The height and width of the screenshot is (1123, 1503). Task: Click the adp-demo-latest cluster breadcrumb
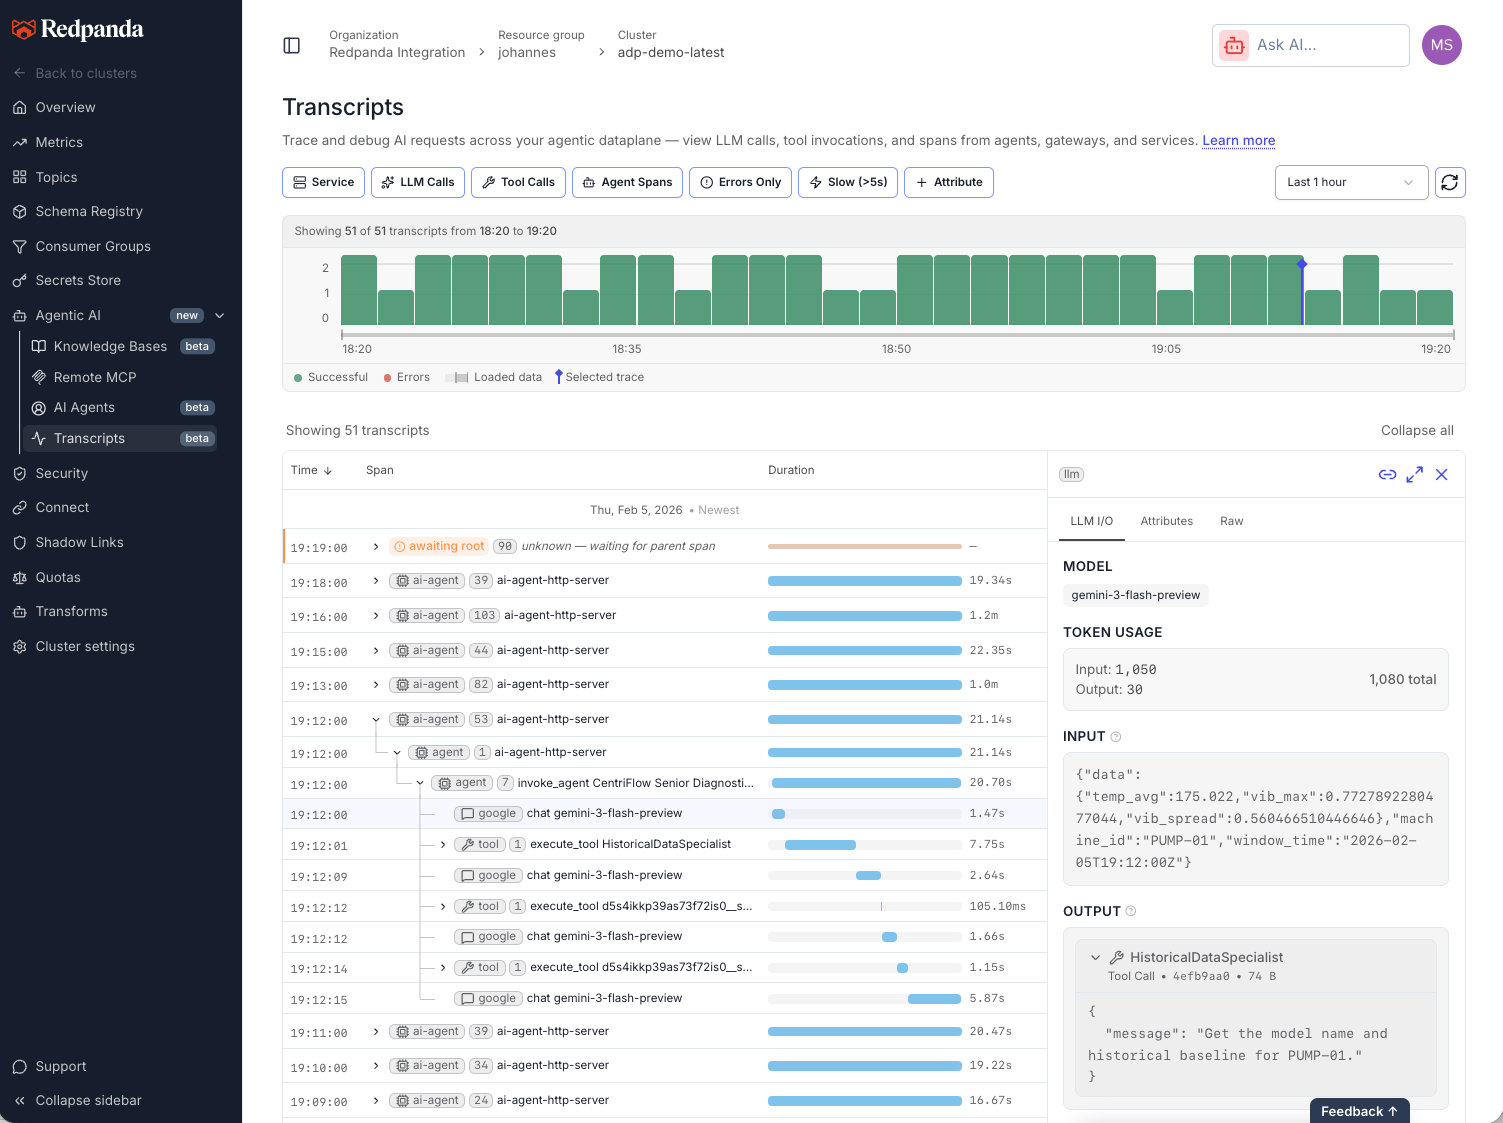tap(671, 53)
